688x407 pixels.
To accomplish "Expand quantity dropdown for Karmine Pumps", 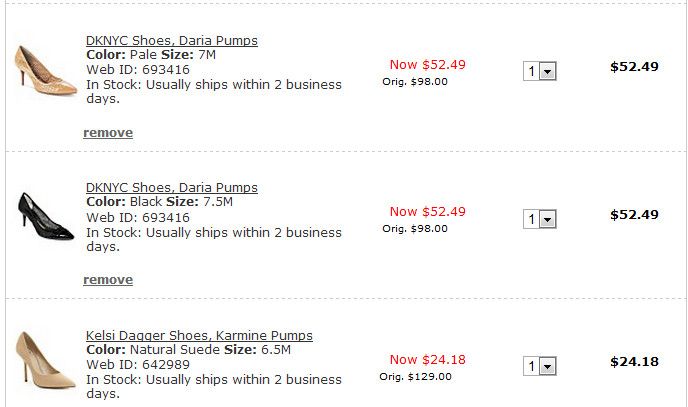I will point(540,366).
